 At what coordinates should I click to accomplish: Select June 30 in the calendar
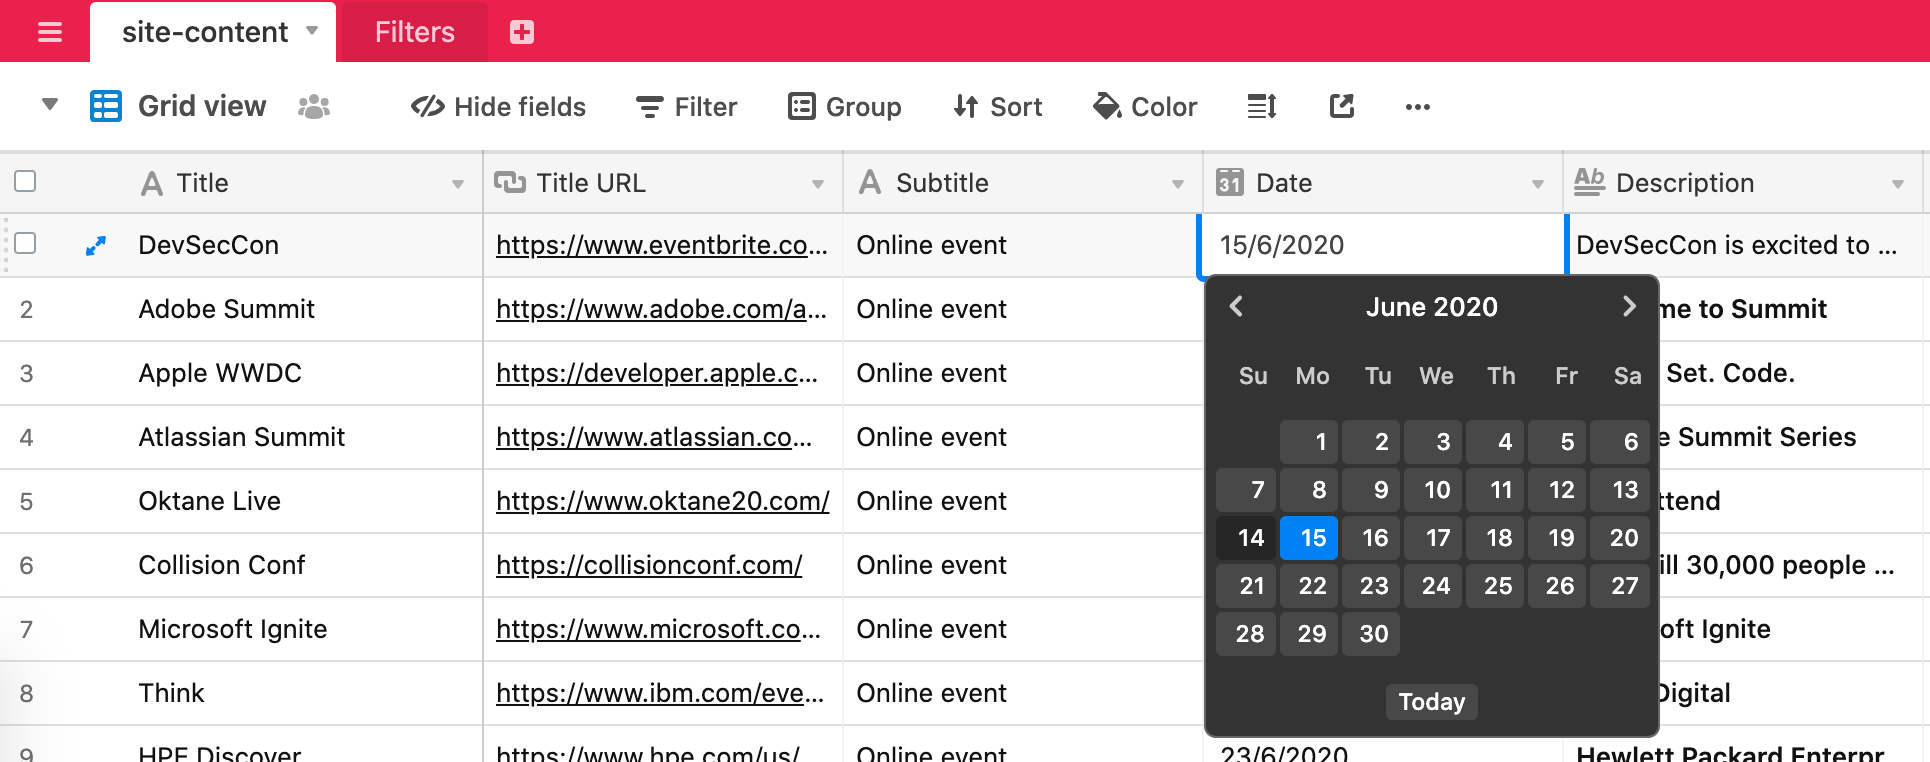(x=1371, y=633)
